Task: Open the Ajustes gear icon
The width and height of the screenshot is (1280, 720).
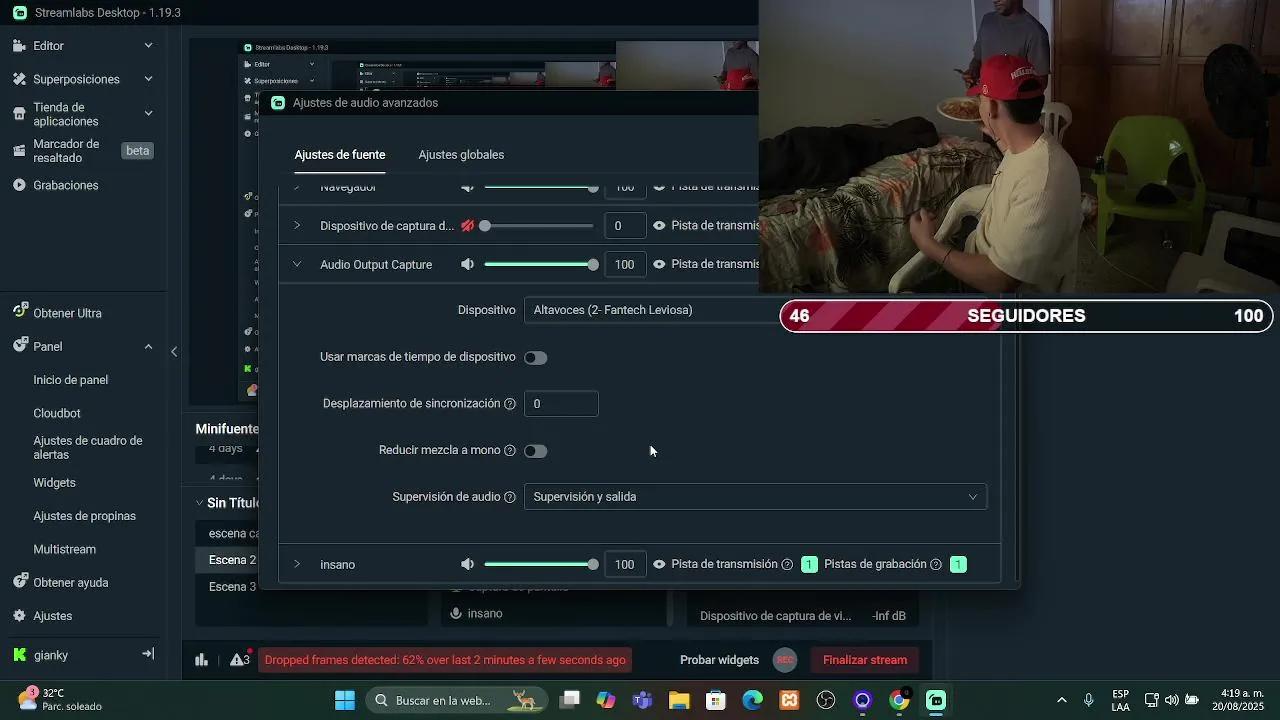Action: click(19, 616)
